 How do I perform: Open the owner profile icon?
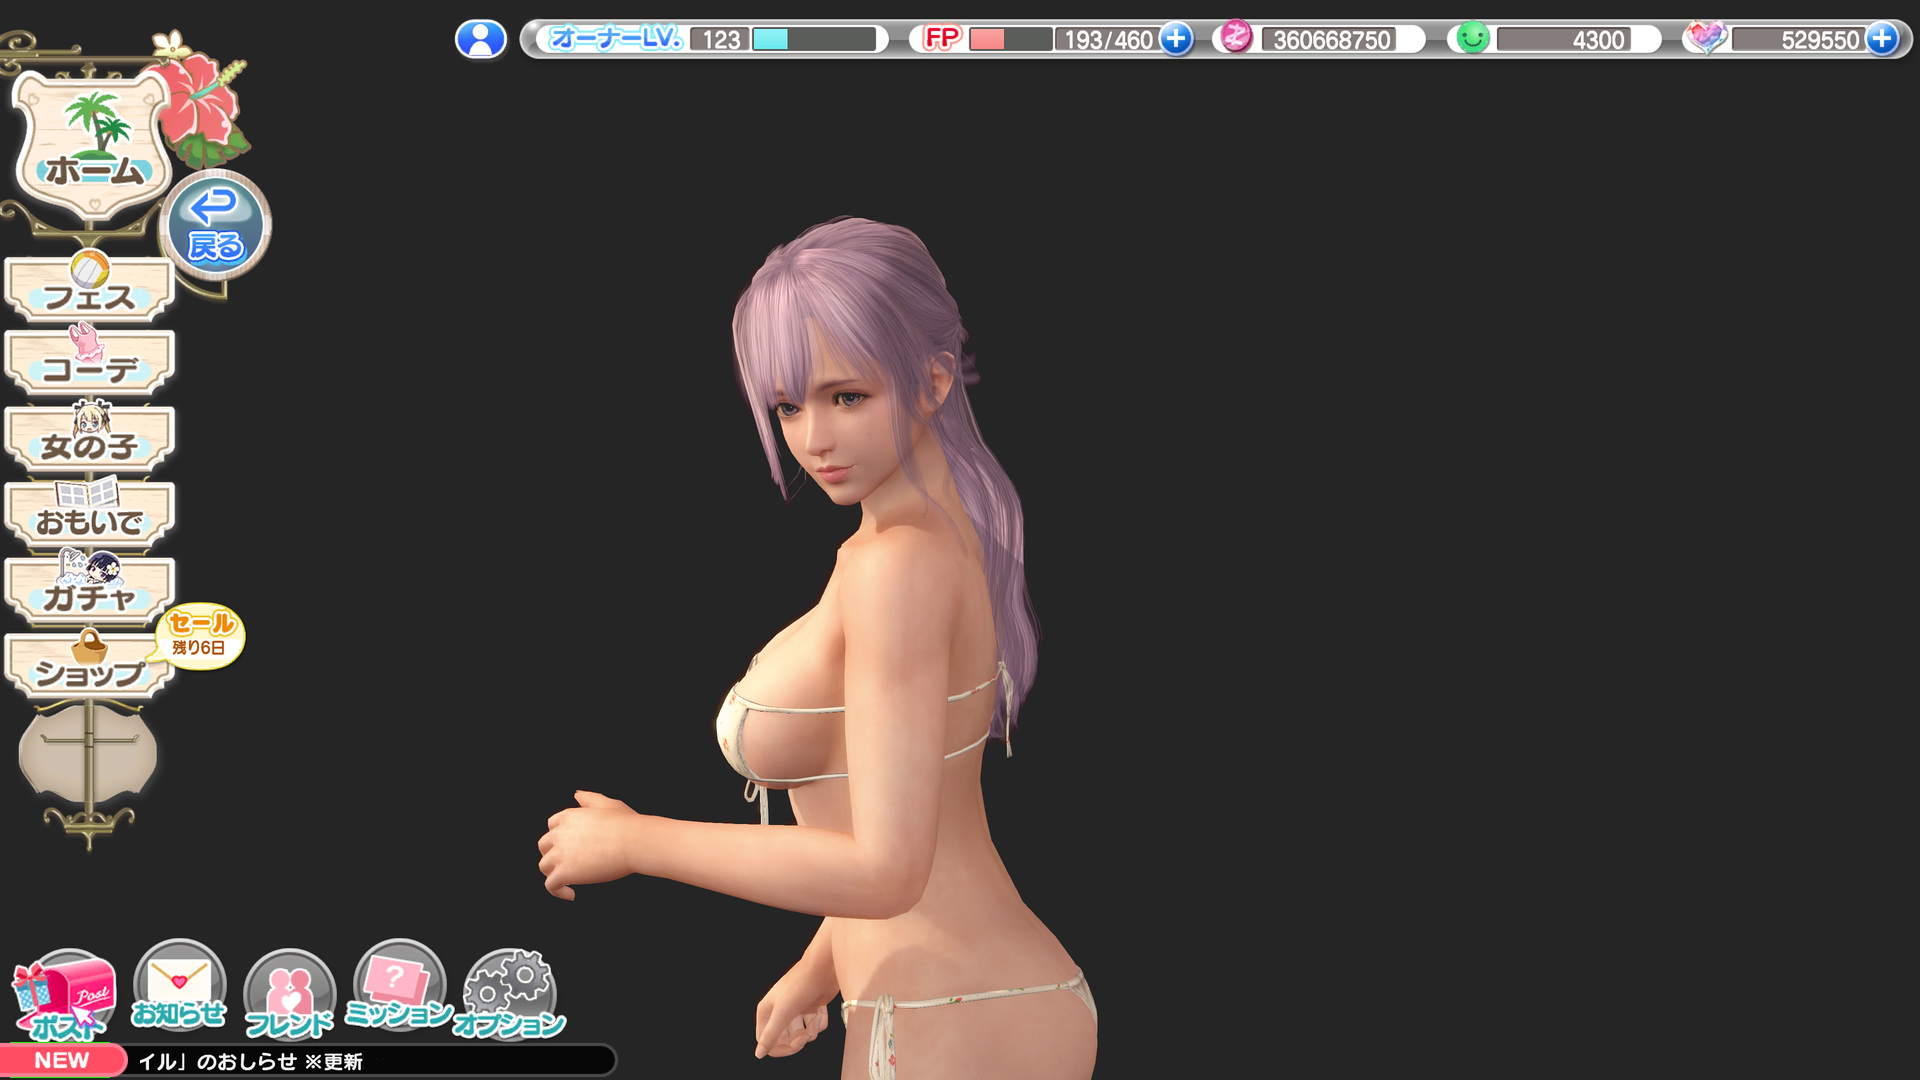click(481, 39)
